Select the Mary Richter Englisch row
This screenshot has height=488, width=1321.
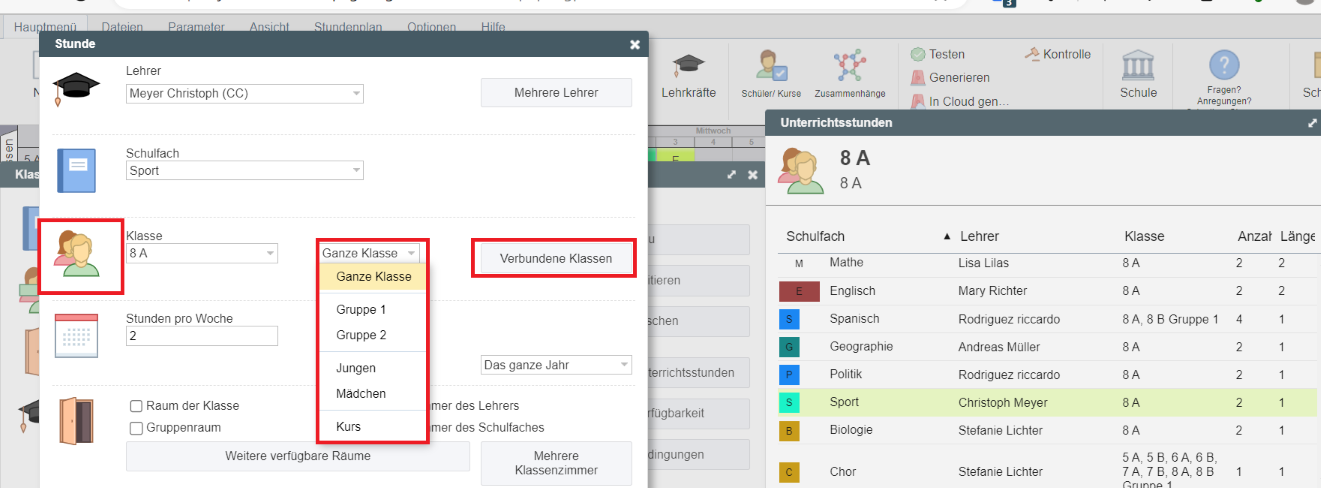1047,291
